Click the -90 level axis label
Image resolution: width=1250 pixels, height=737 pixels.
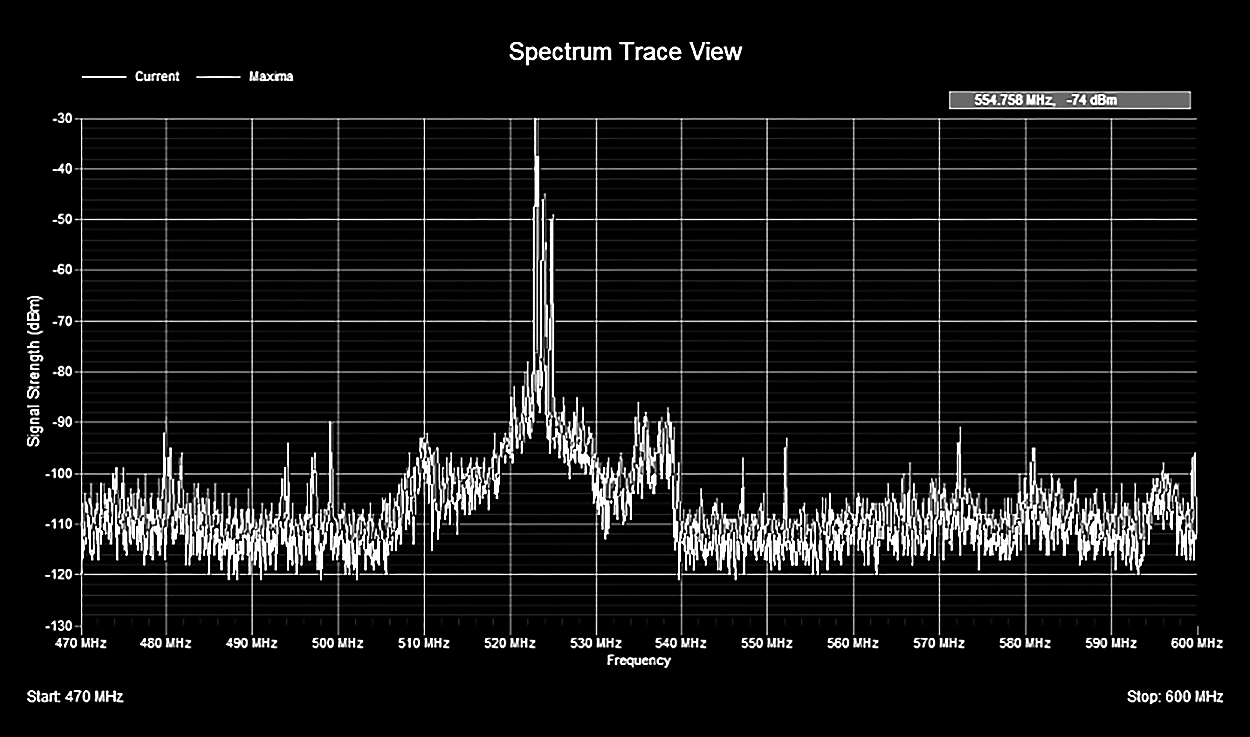[61, 422]
